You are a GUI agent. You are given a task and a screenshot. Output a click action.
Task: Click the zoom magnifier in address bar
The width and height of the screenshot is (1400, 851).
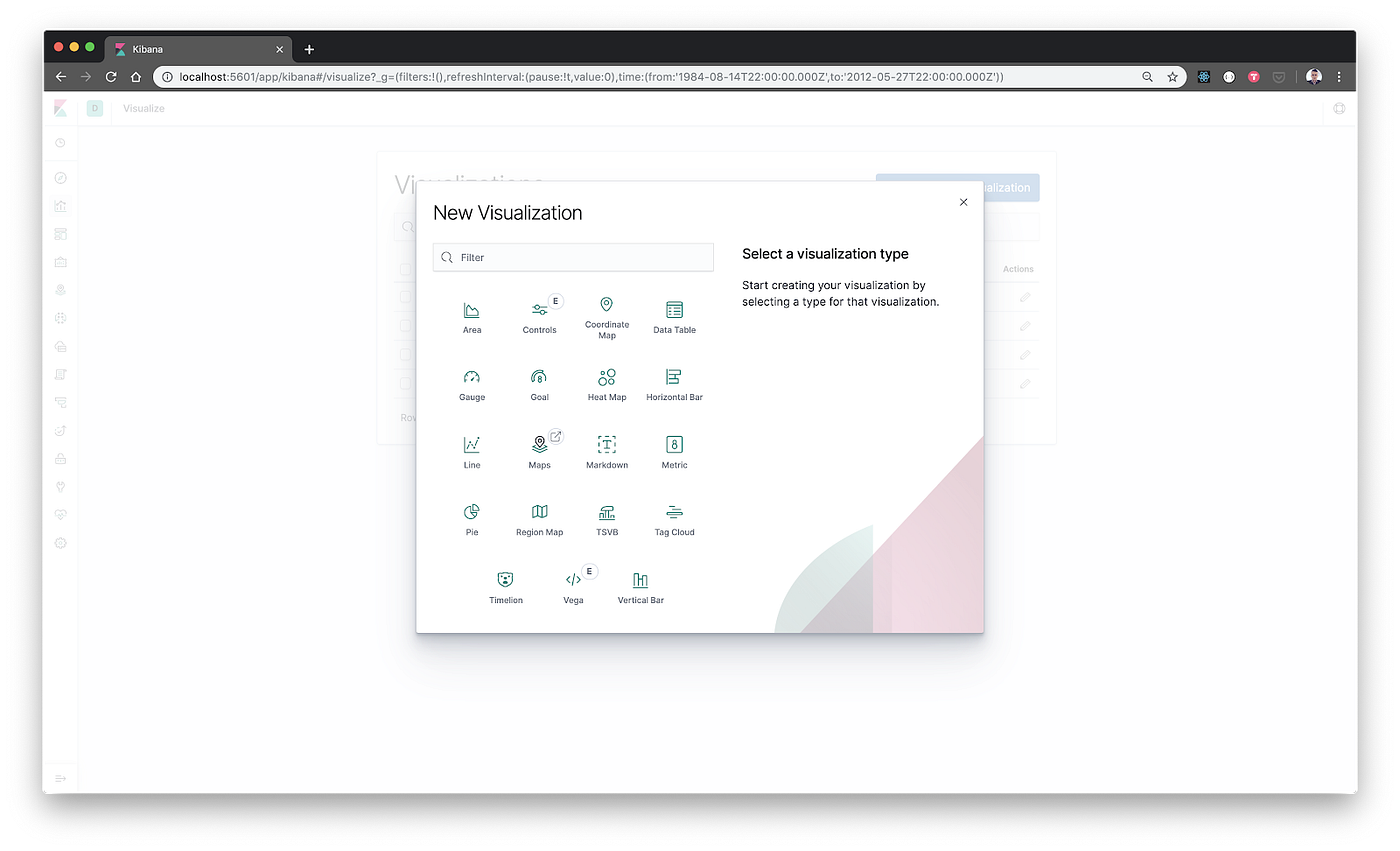point(1147,77)
